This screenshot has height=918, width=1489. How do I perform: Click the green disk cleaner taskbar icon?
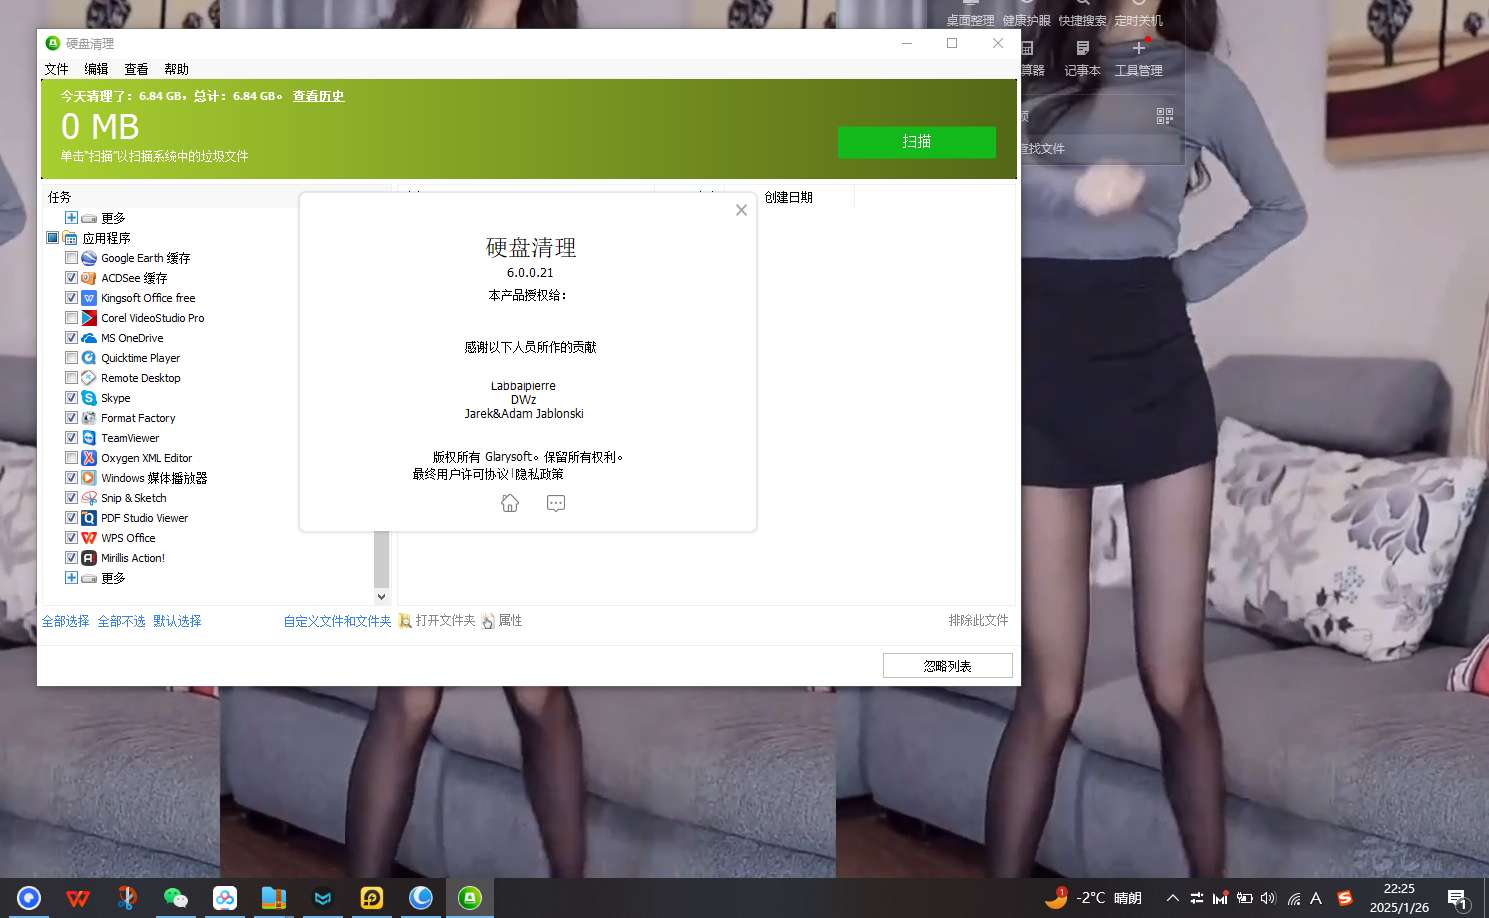(470, 898)
